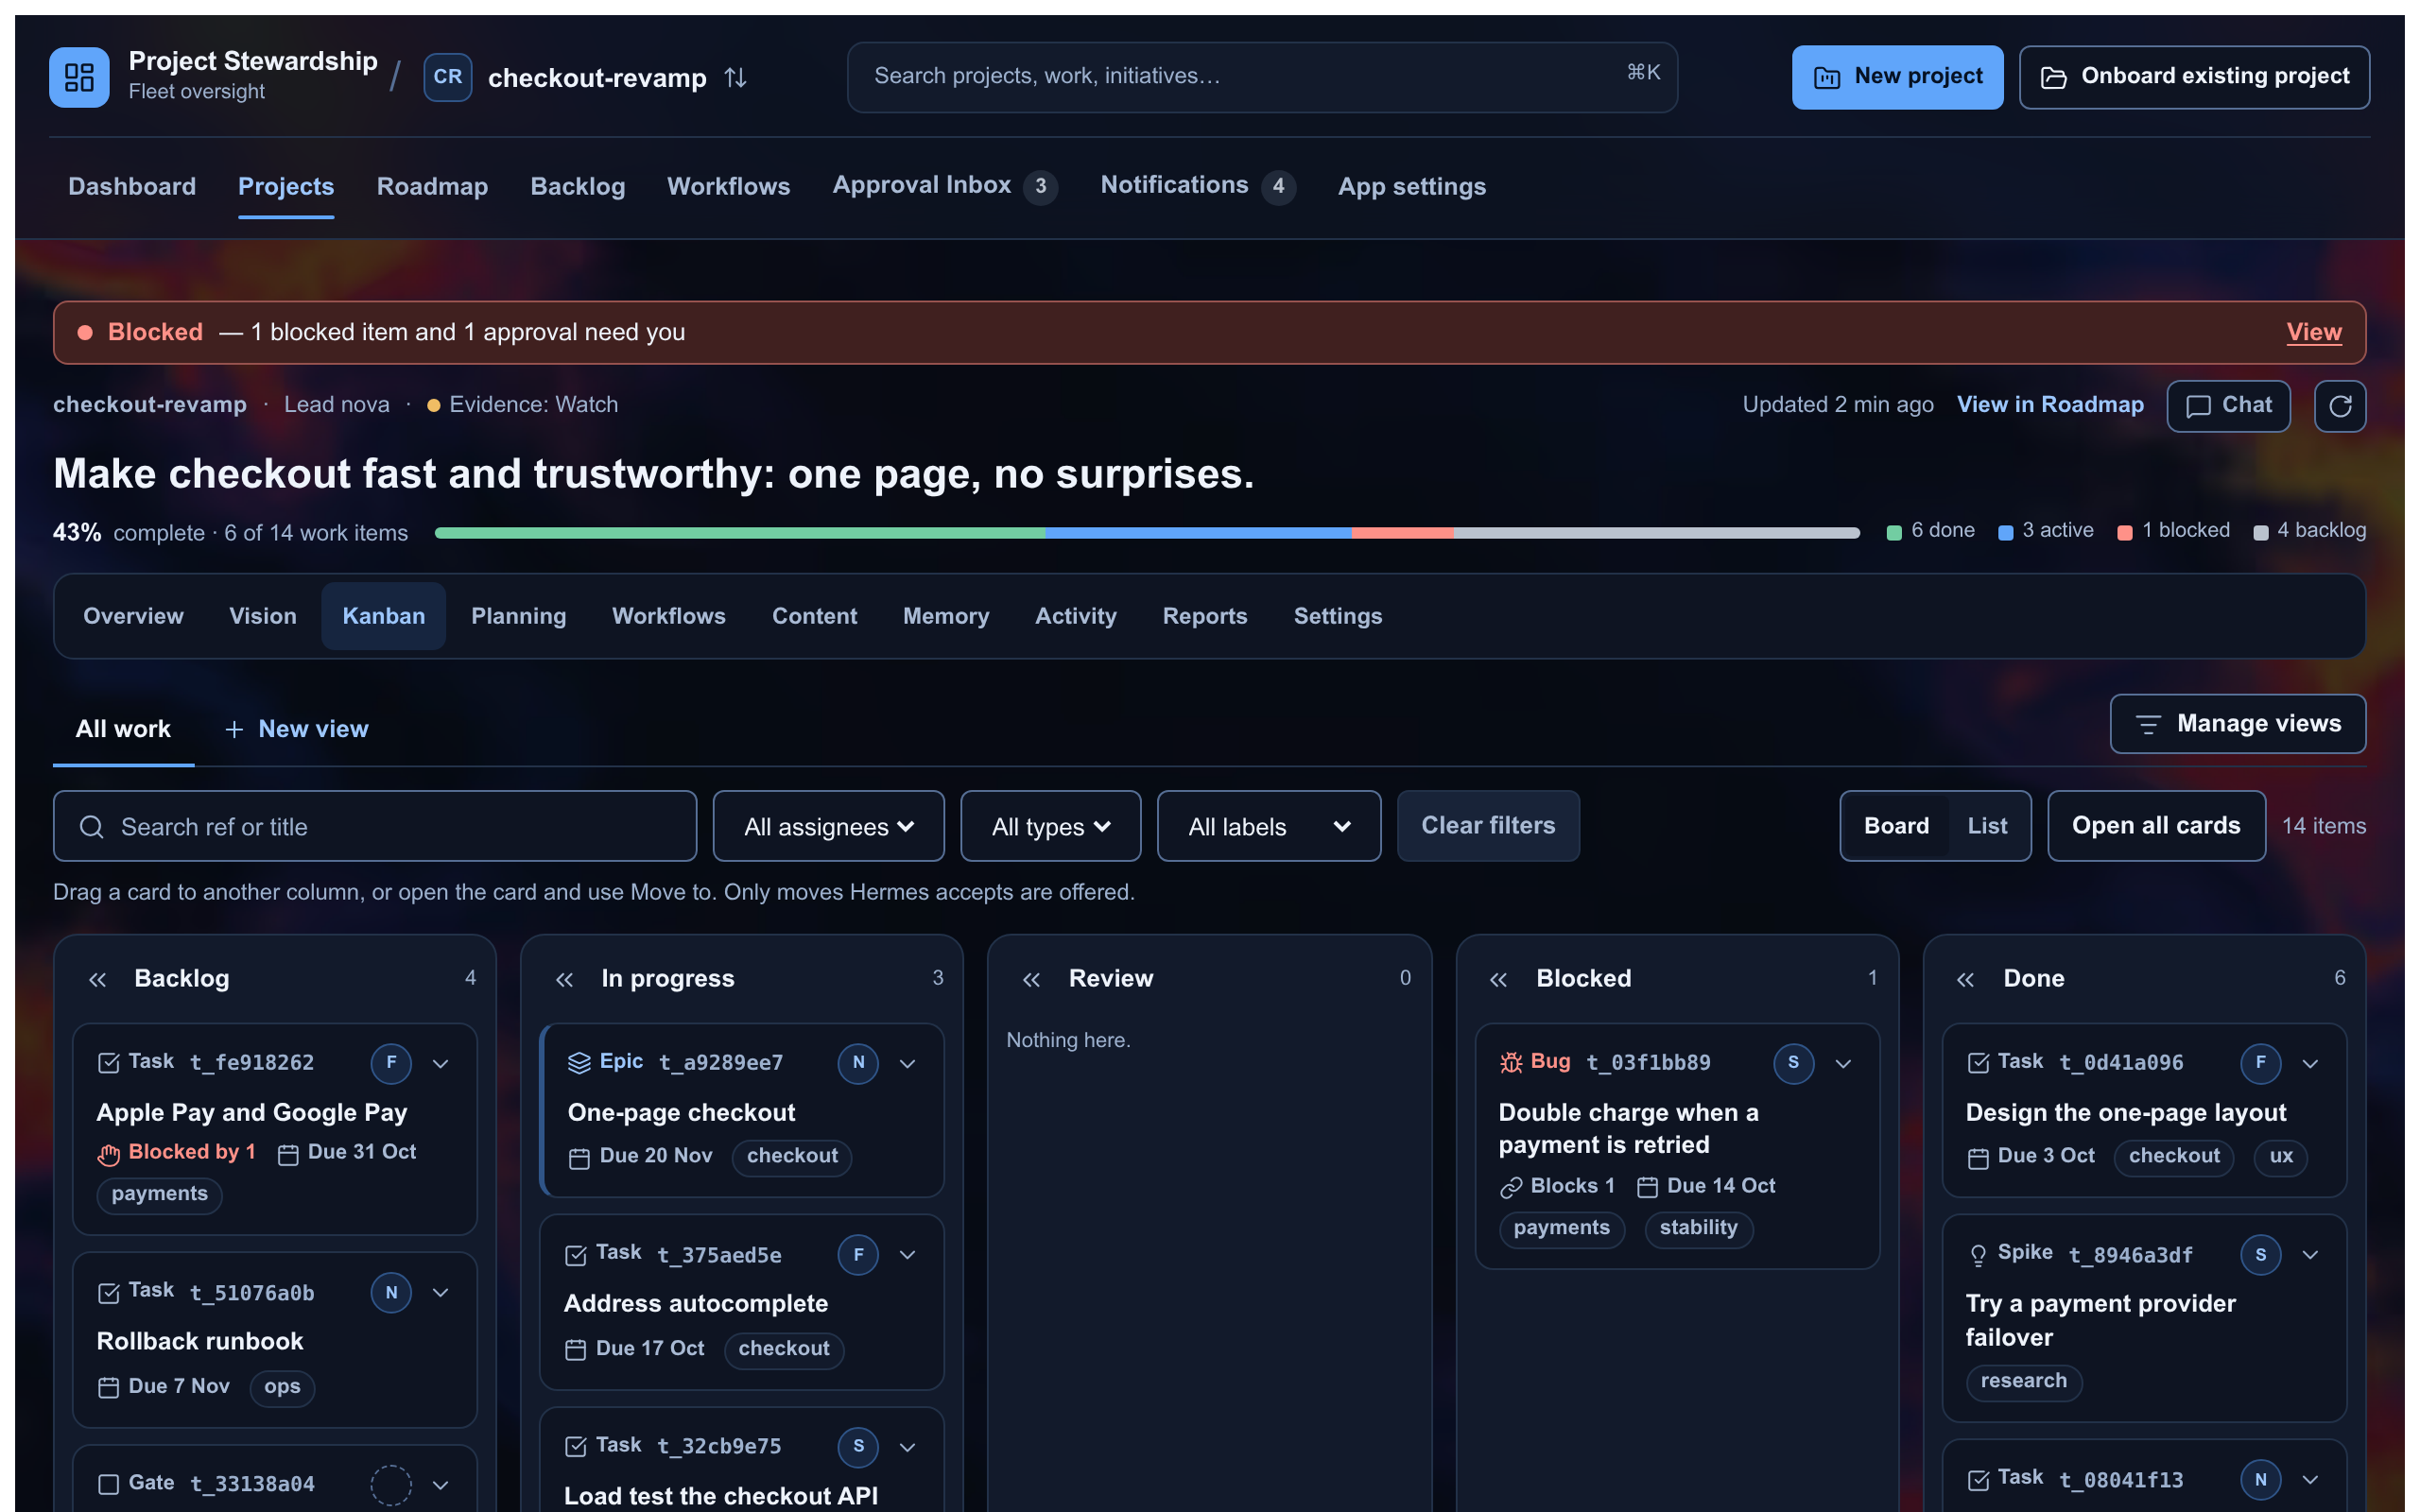Collapse the In progress column
This screenshot has width=2420, height=1512.
pos(564,979)
